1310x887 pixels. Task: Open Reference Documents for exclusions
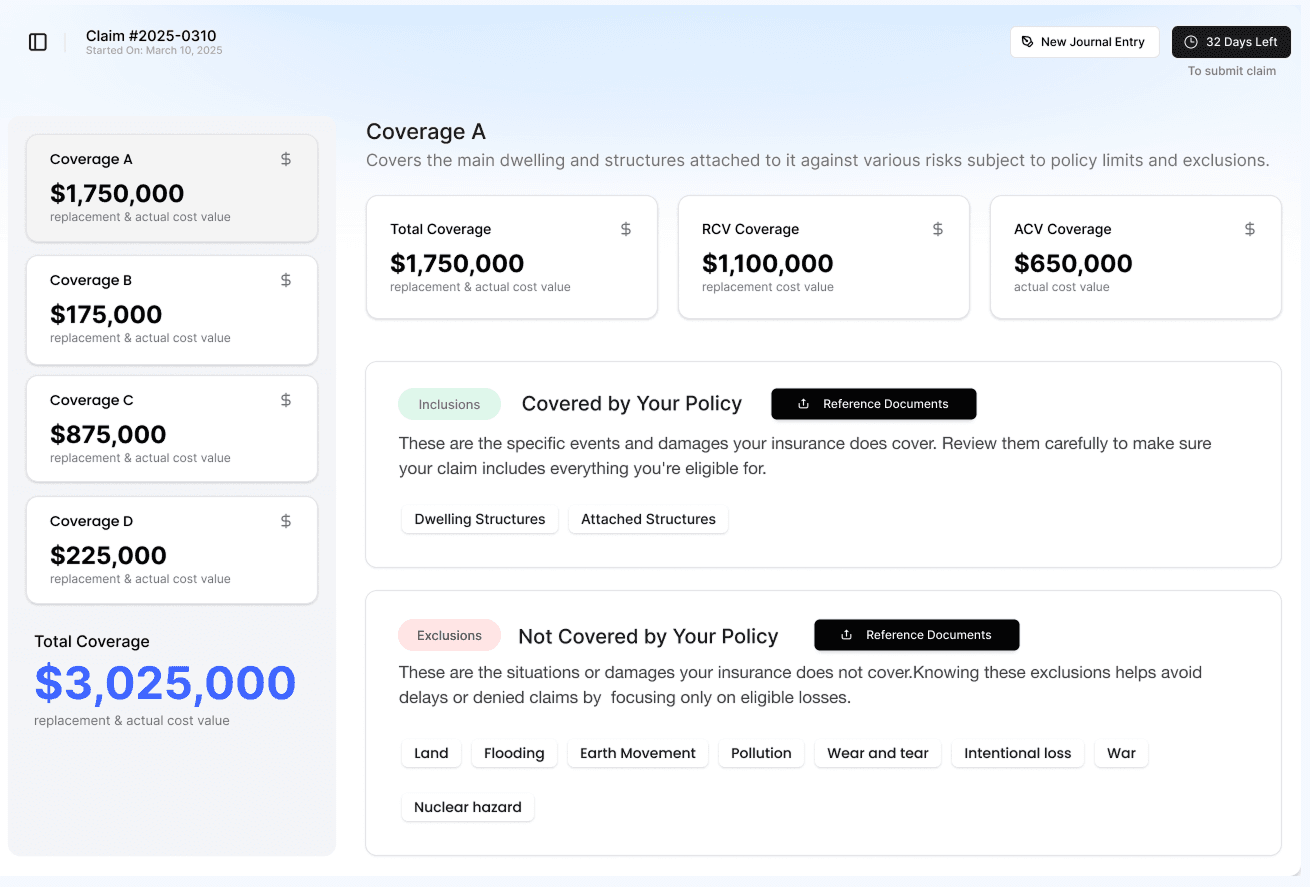pos(916,635)
